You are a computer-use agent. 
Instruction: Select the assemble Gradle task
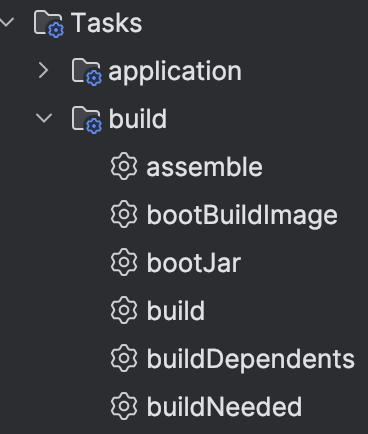click(x=204, y=167)
